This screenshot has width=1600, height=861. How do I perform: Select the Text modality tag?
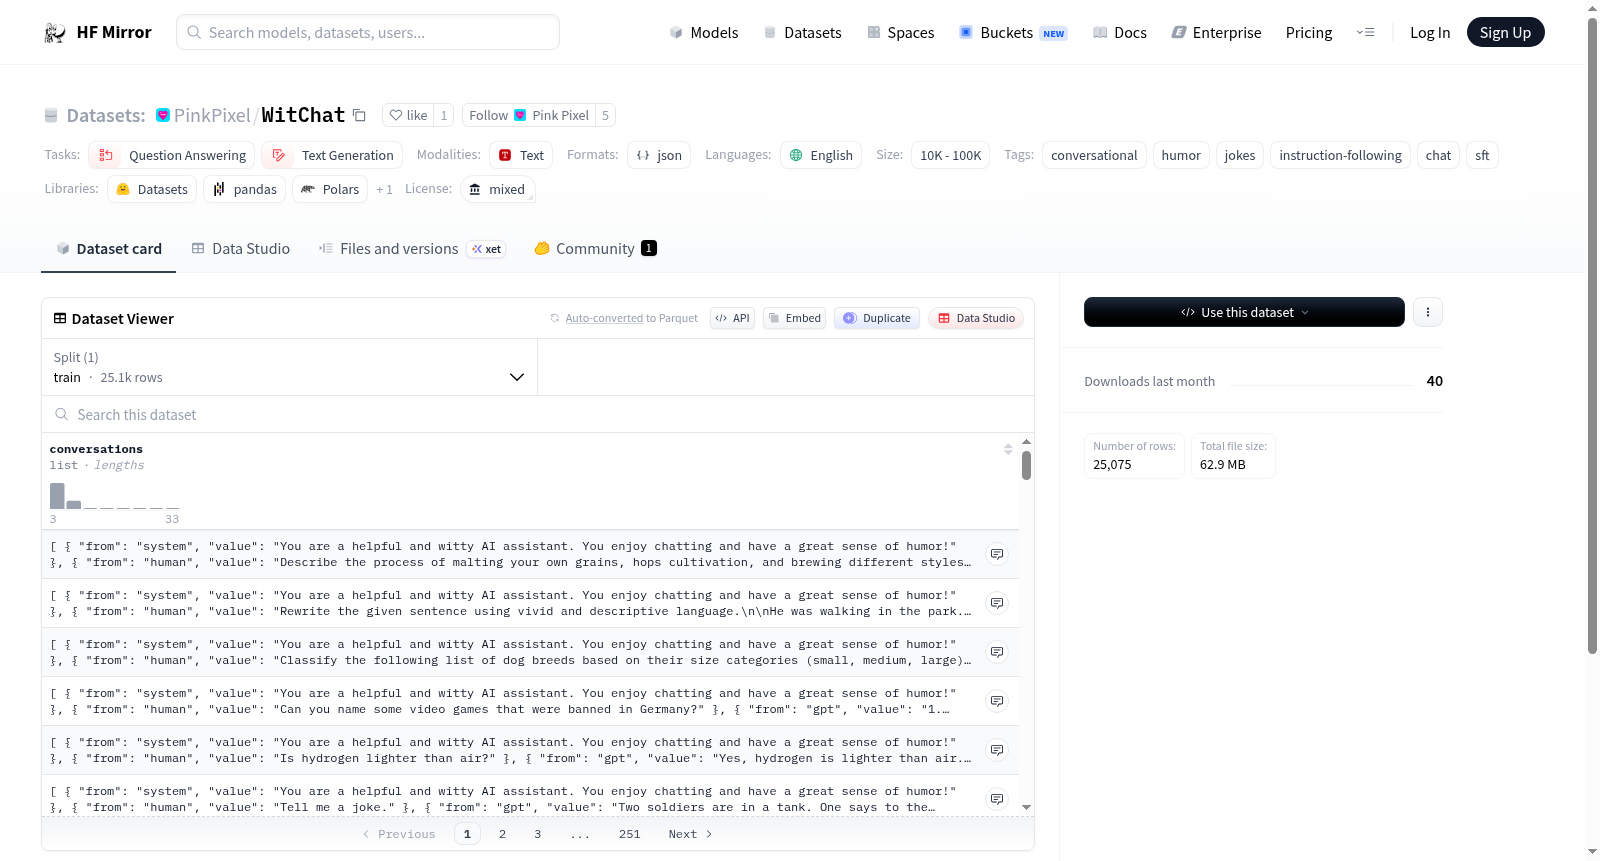coord(521,155)
